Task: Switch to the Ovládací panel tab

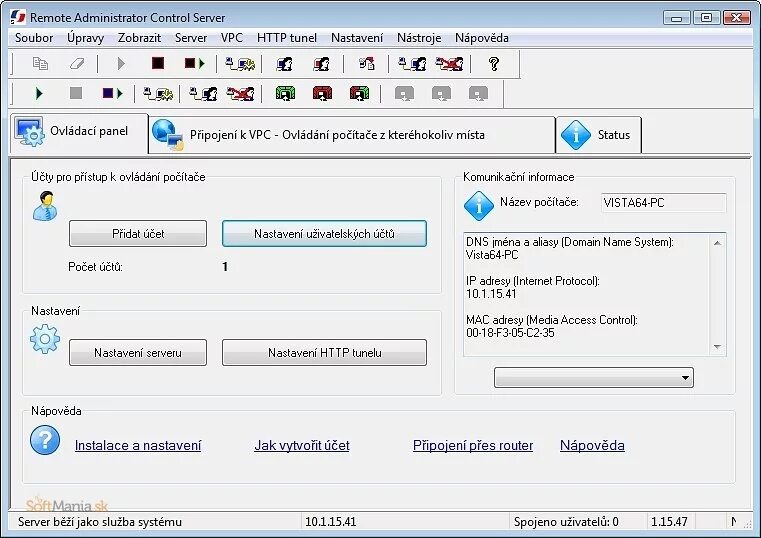Action: 79,133
